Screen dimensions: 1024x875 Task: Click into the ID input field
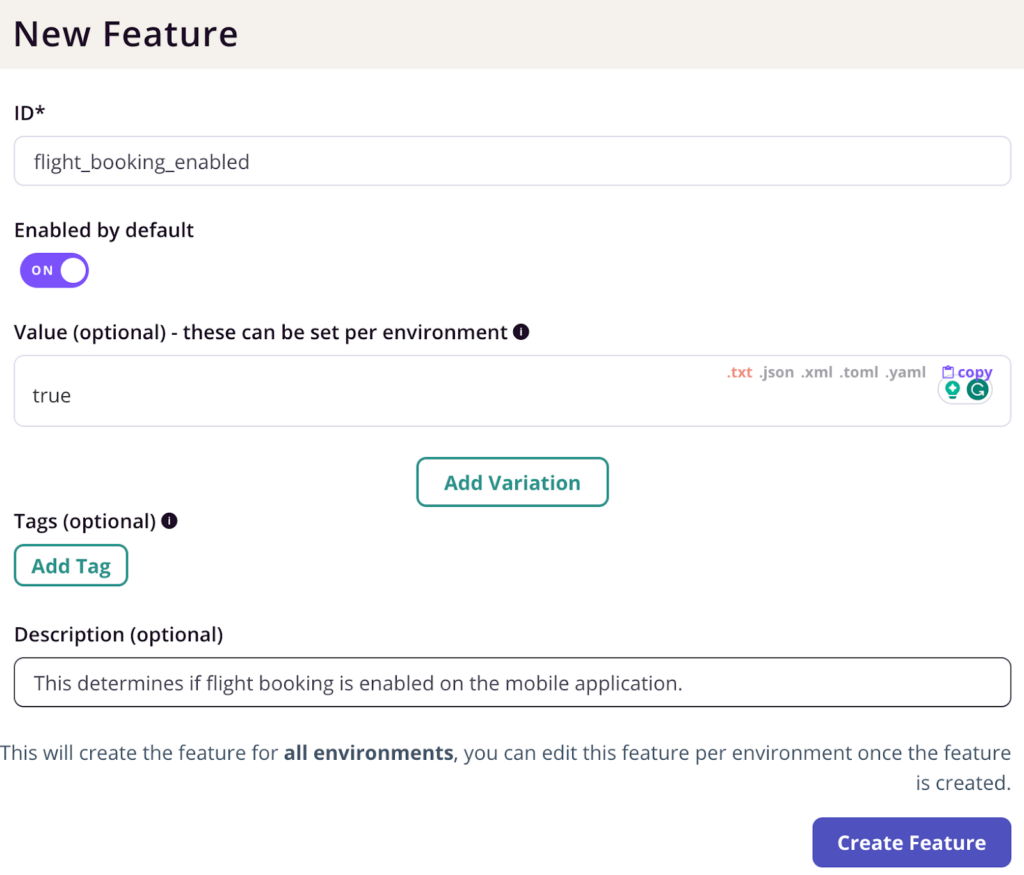pyautogui.click(x=512, y=161)
